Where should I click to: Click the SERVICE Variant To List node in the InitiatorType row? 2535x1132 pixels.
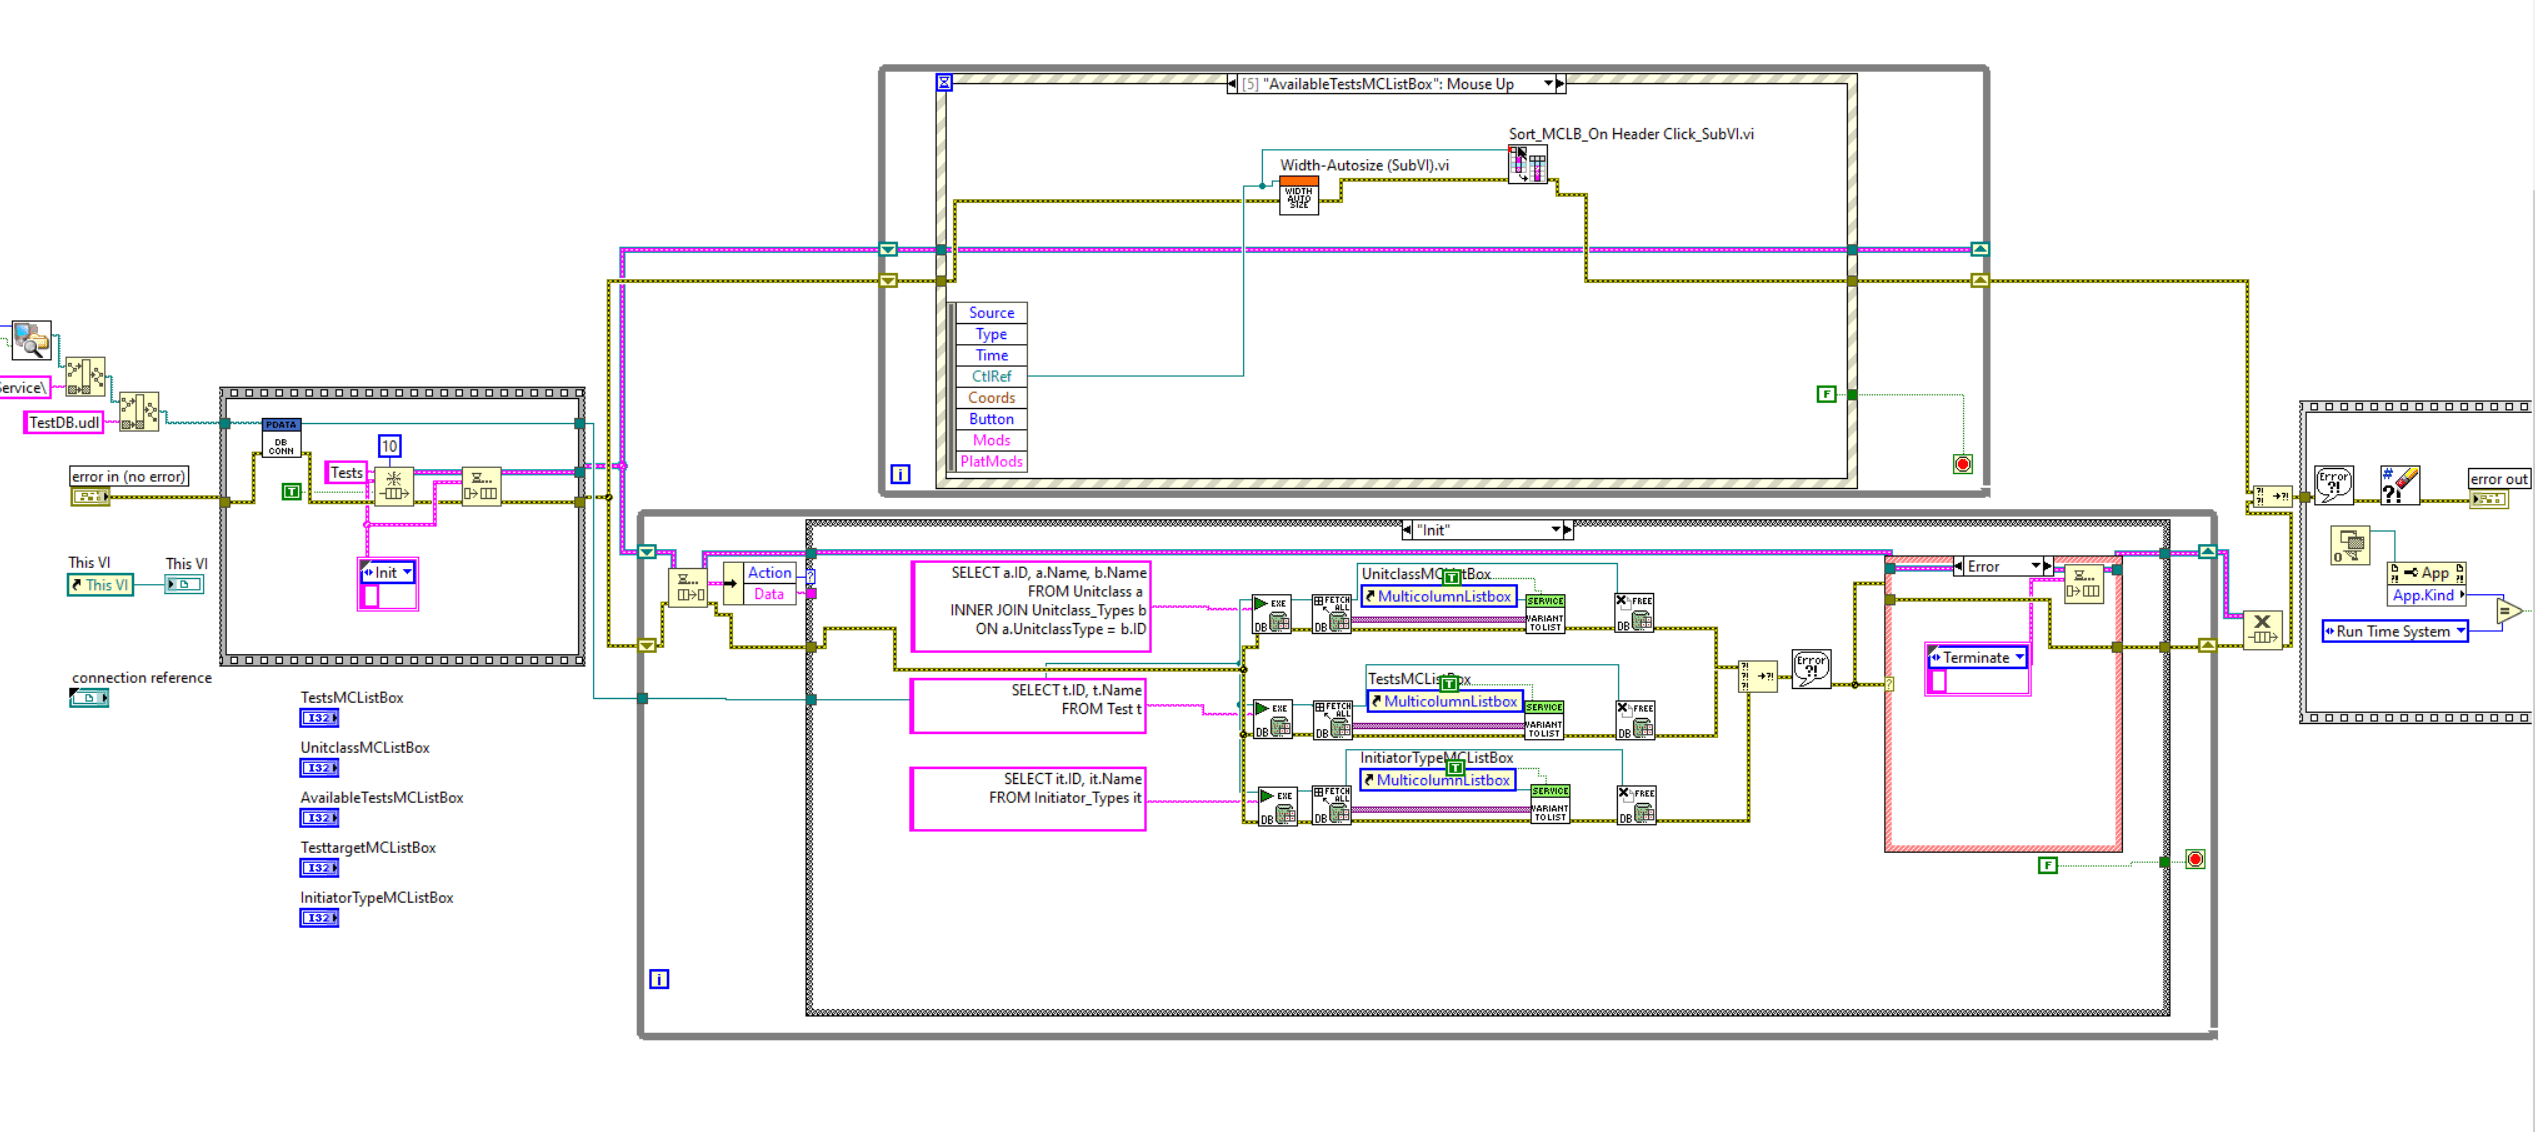click(x=1550, y=804)
